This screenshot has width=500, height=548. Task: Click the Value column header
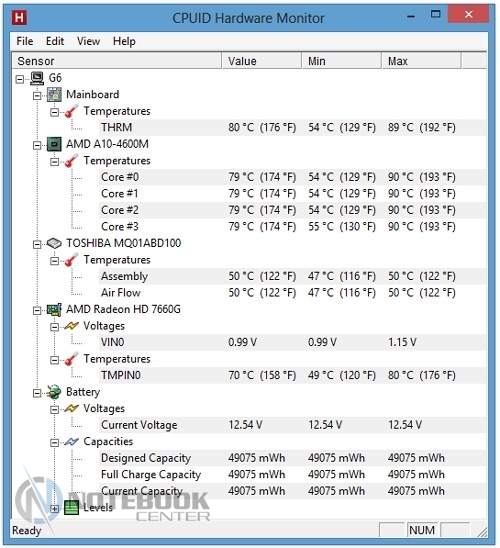click(262, 61)
